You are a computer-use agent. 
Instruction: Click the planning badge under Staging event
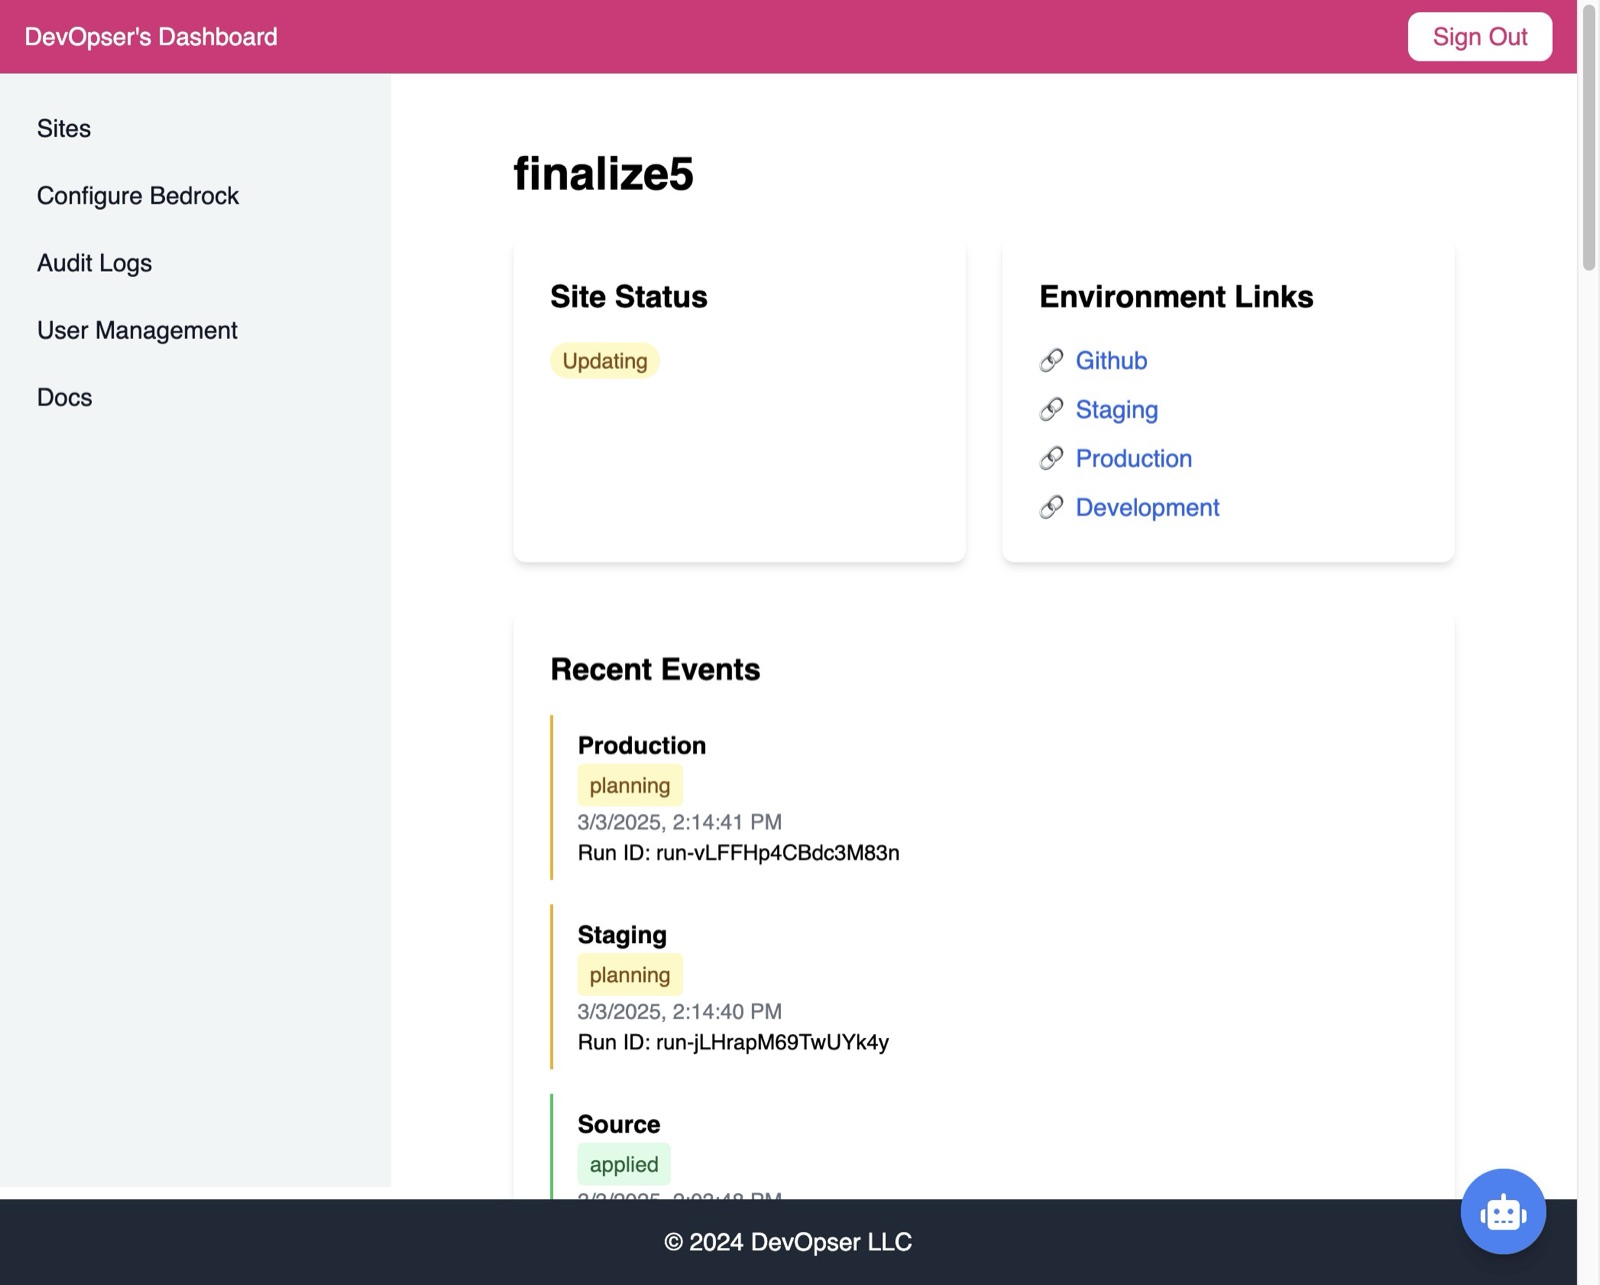point(630,975)
